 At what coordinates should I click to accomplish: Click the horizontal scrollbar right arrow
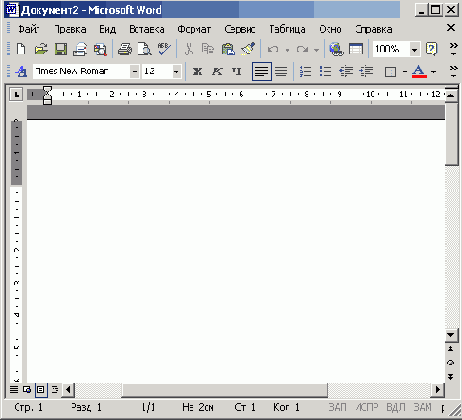(x=437, y=389)
